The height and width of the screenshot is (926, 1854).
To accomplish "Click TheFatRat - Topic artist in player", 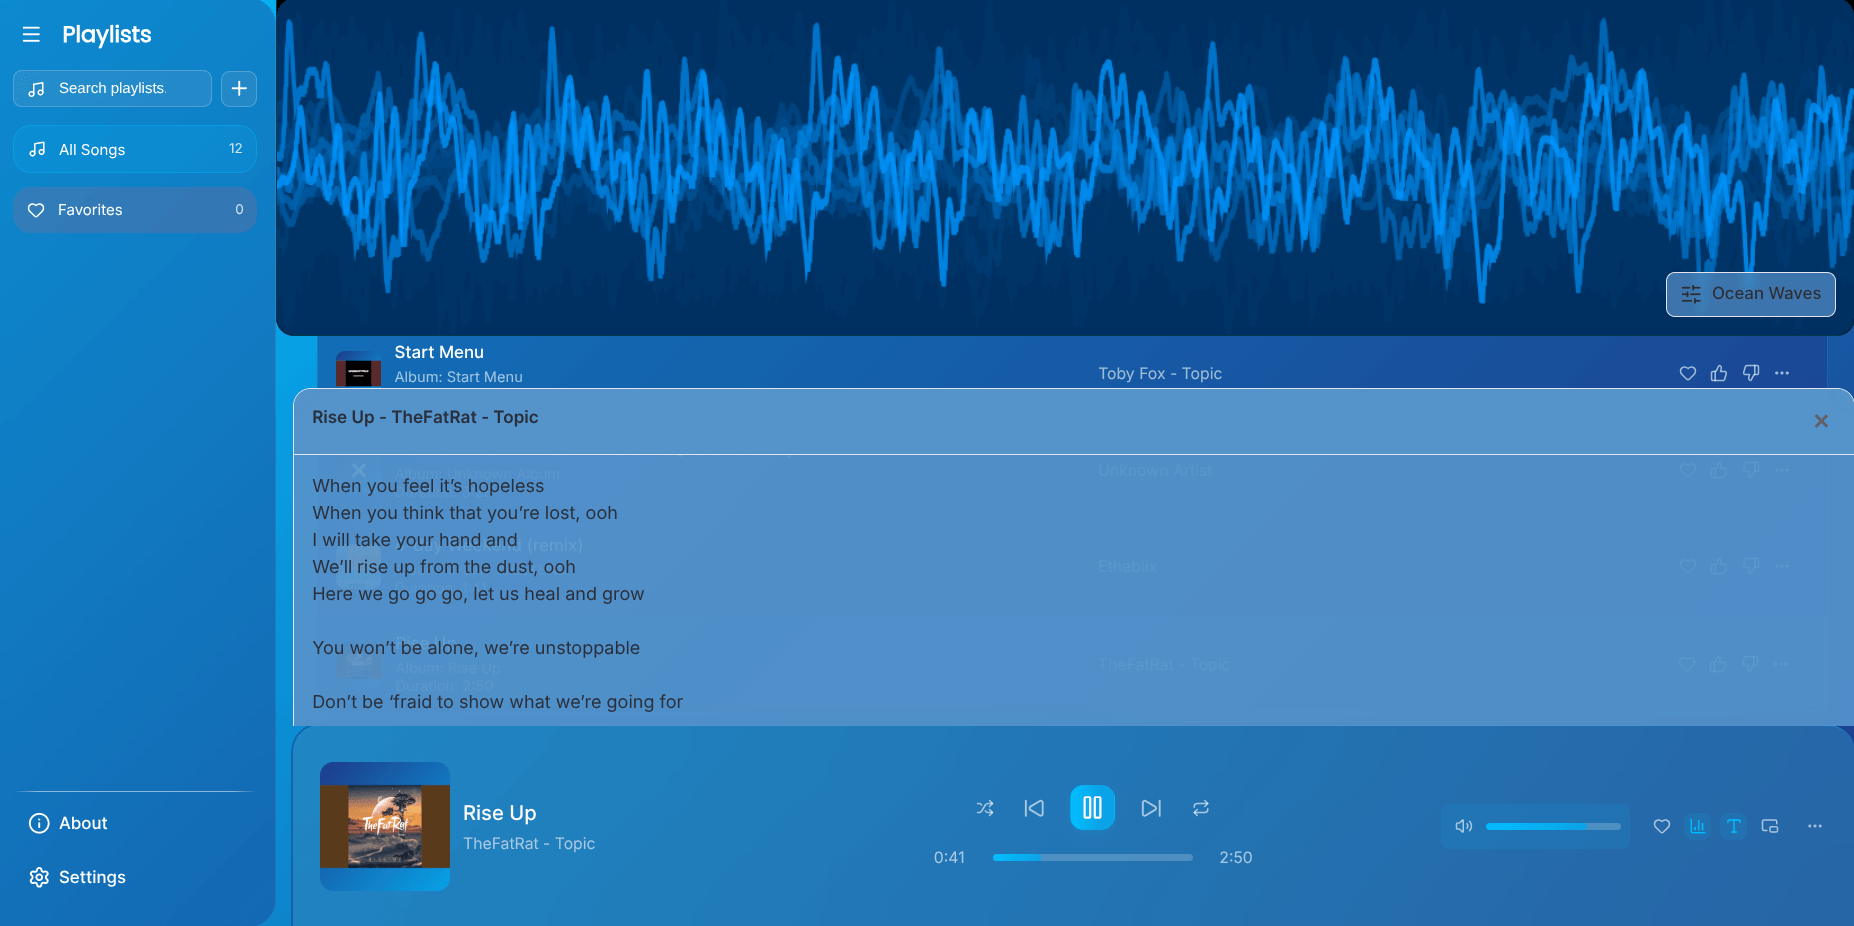I will (529, 844).
